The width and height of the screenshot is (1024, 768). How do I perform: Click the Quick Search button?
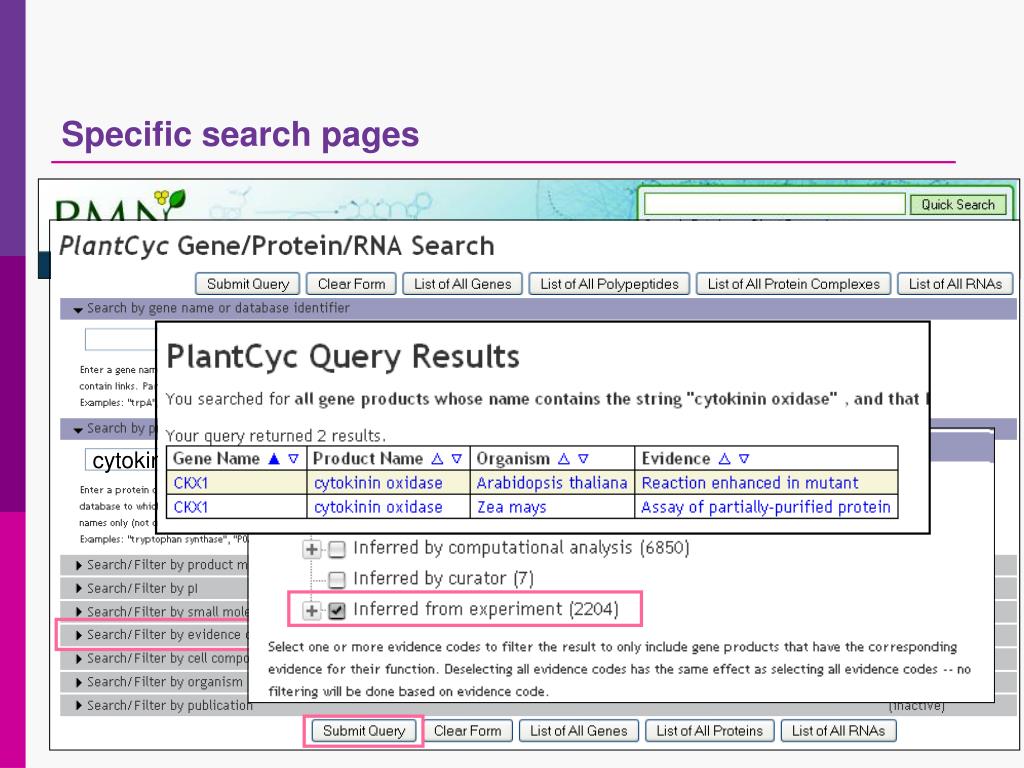[x=957, y=204]
